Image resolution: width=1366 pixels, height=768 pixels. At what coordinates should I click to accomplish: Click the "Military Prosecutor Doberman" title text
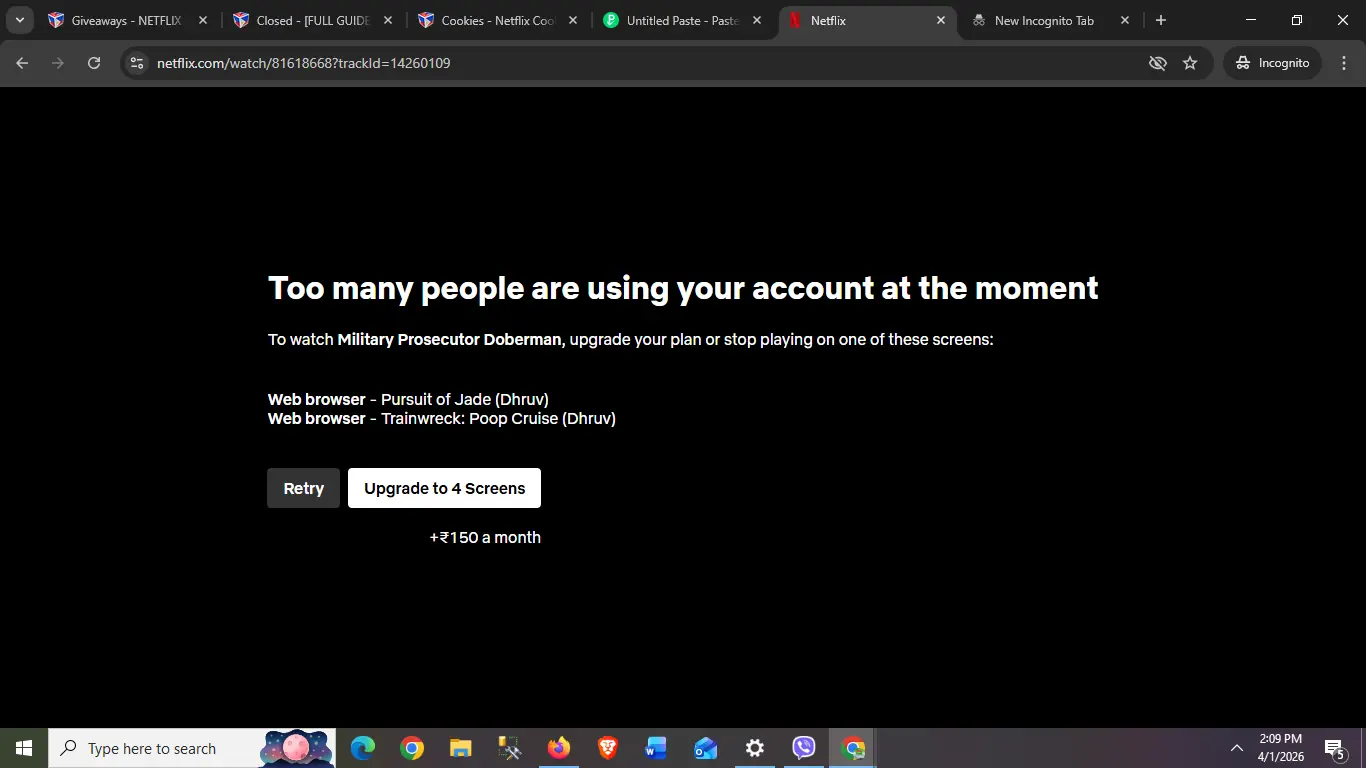449,339
